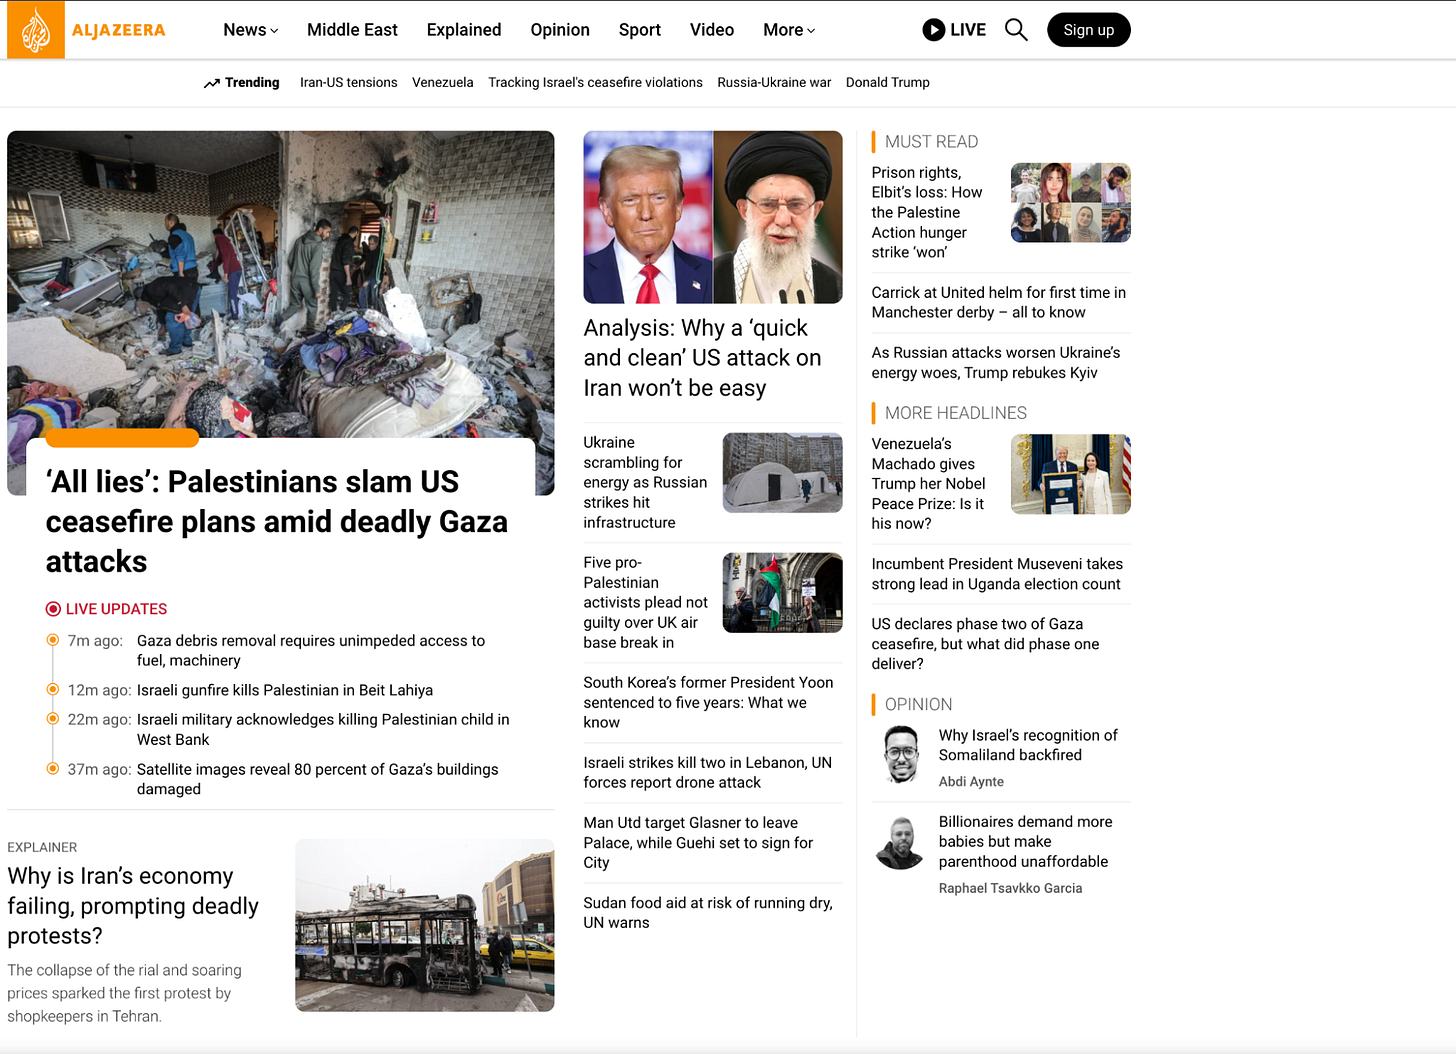Open Israeli gunfire kills Palestinian update
The width and height of the screenshot is (1456, 1054).
[285, 690]
